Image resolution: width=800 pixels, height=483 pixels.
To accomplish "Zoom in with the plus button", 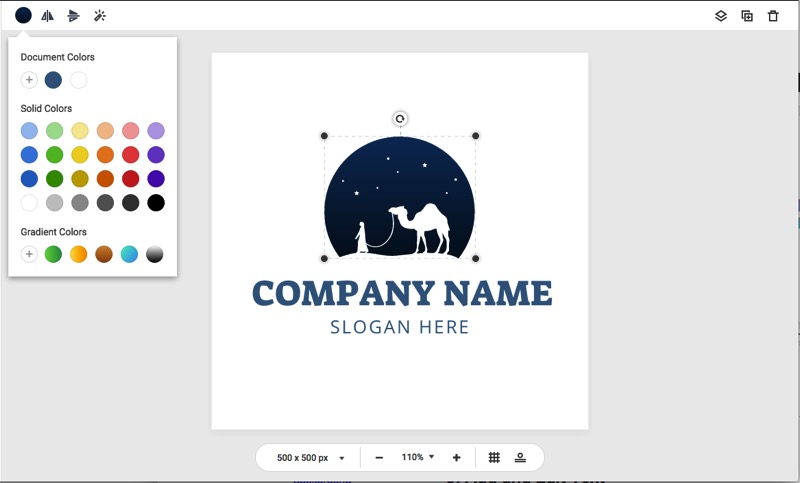I will 457,457.
